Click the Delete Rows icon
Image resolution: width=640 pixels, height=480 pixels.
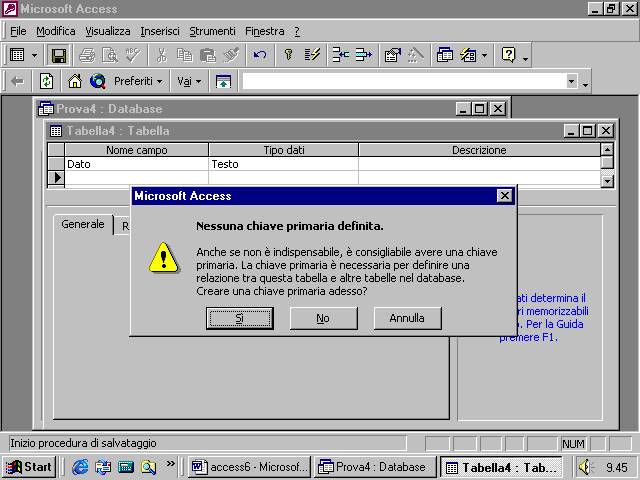point(363,55)
